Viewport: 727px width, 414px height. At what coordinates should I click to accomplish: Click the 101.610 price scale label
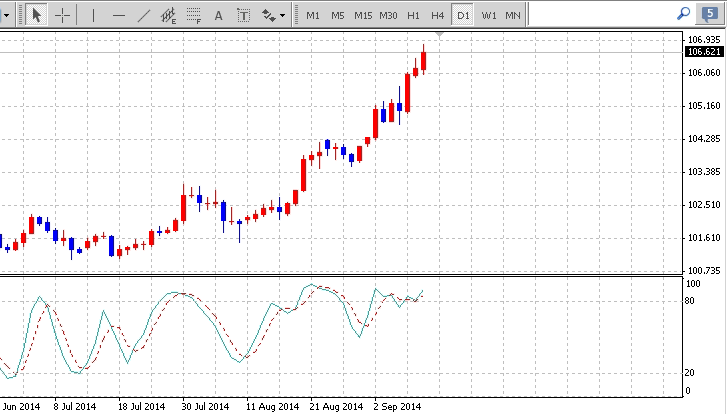click(x=704, y=238)
